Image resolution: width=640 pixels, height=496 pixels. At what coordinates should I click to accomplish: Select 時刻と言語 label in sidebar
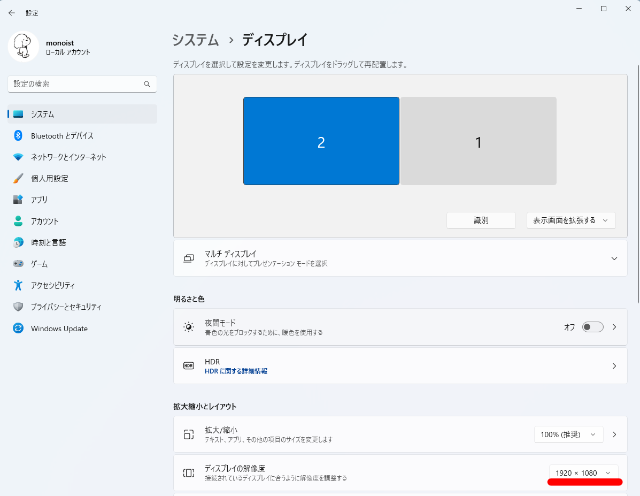48,242
